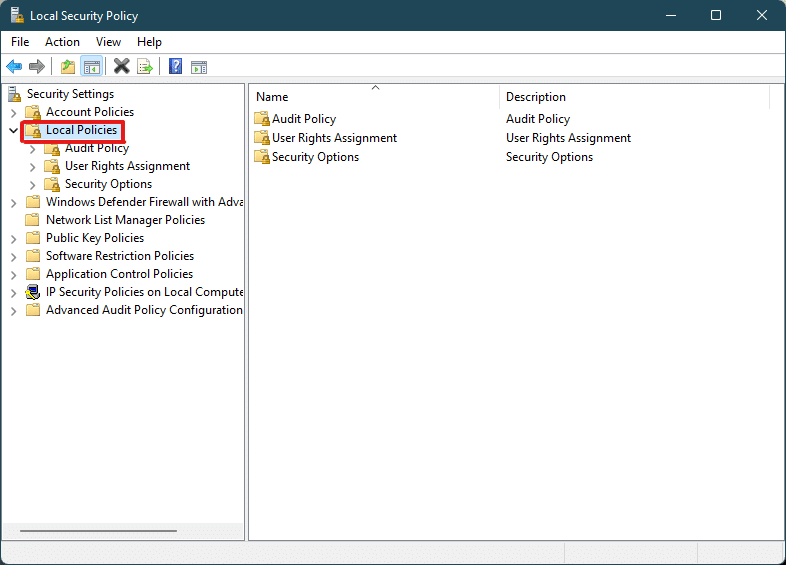Select Advanced Audit Policy Configuration label

click(x=144, y=310)
